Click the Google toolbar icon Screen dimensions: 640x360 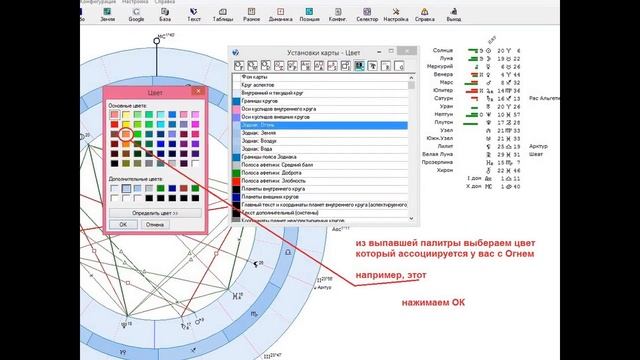136,14
